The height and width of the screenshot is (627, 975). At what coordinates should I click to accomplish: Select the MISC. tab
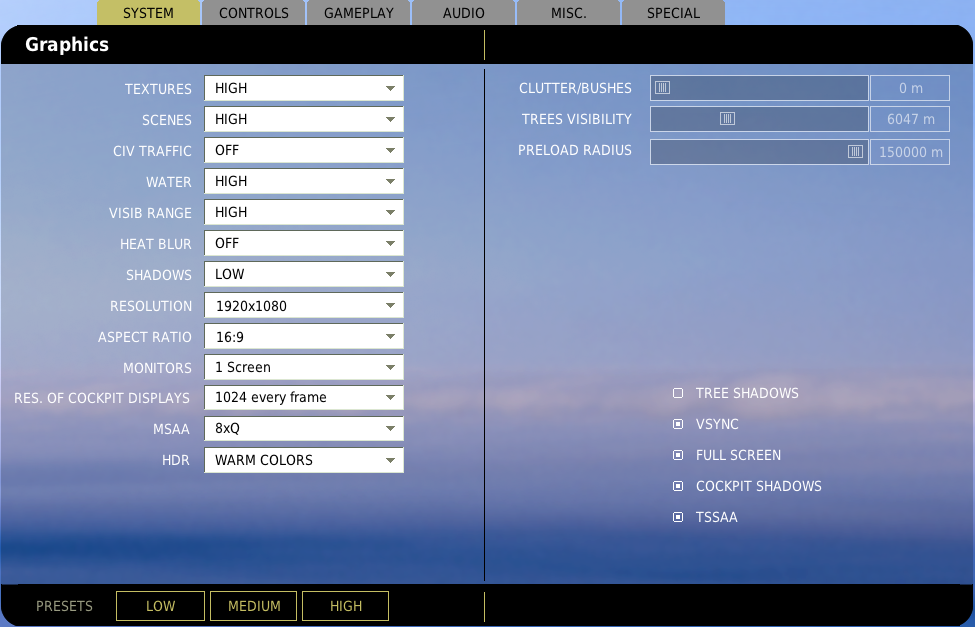tap(568, 12)
